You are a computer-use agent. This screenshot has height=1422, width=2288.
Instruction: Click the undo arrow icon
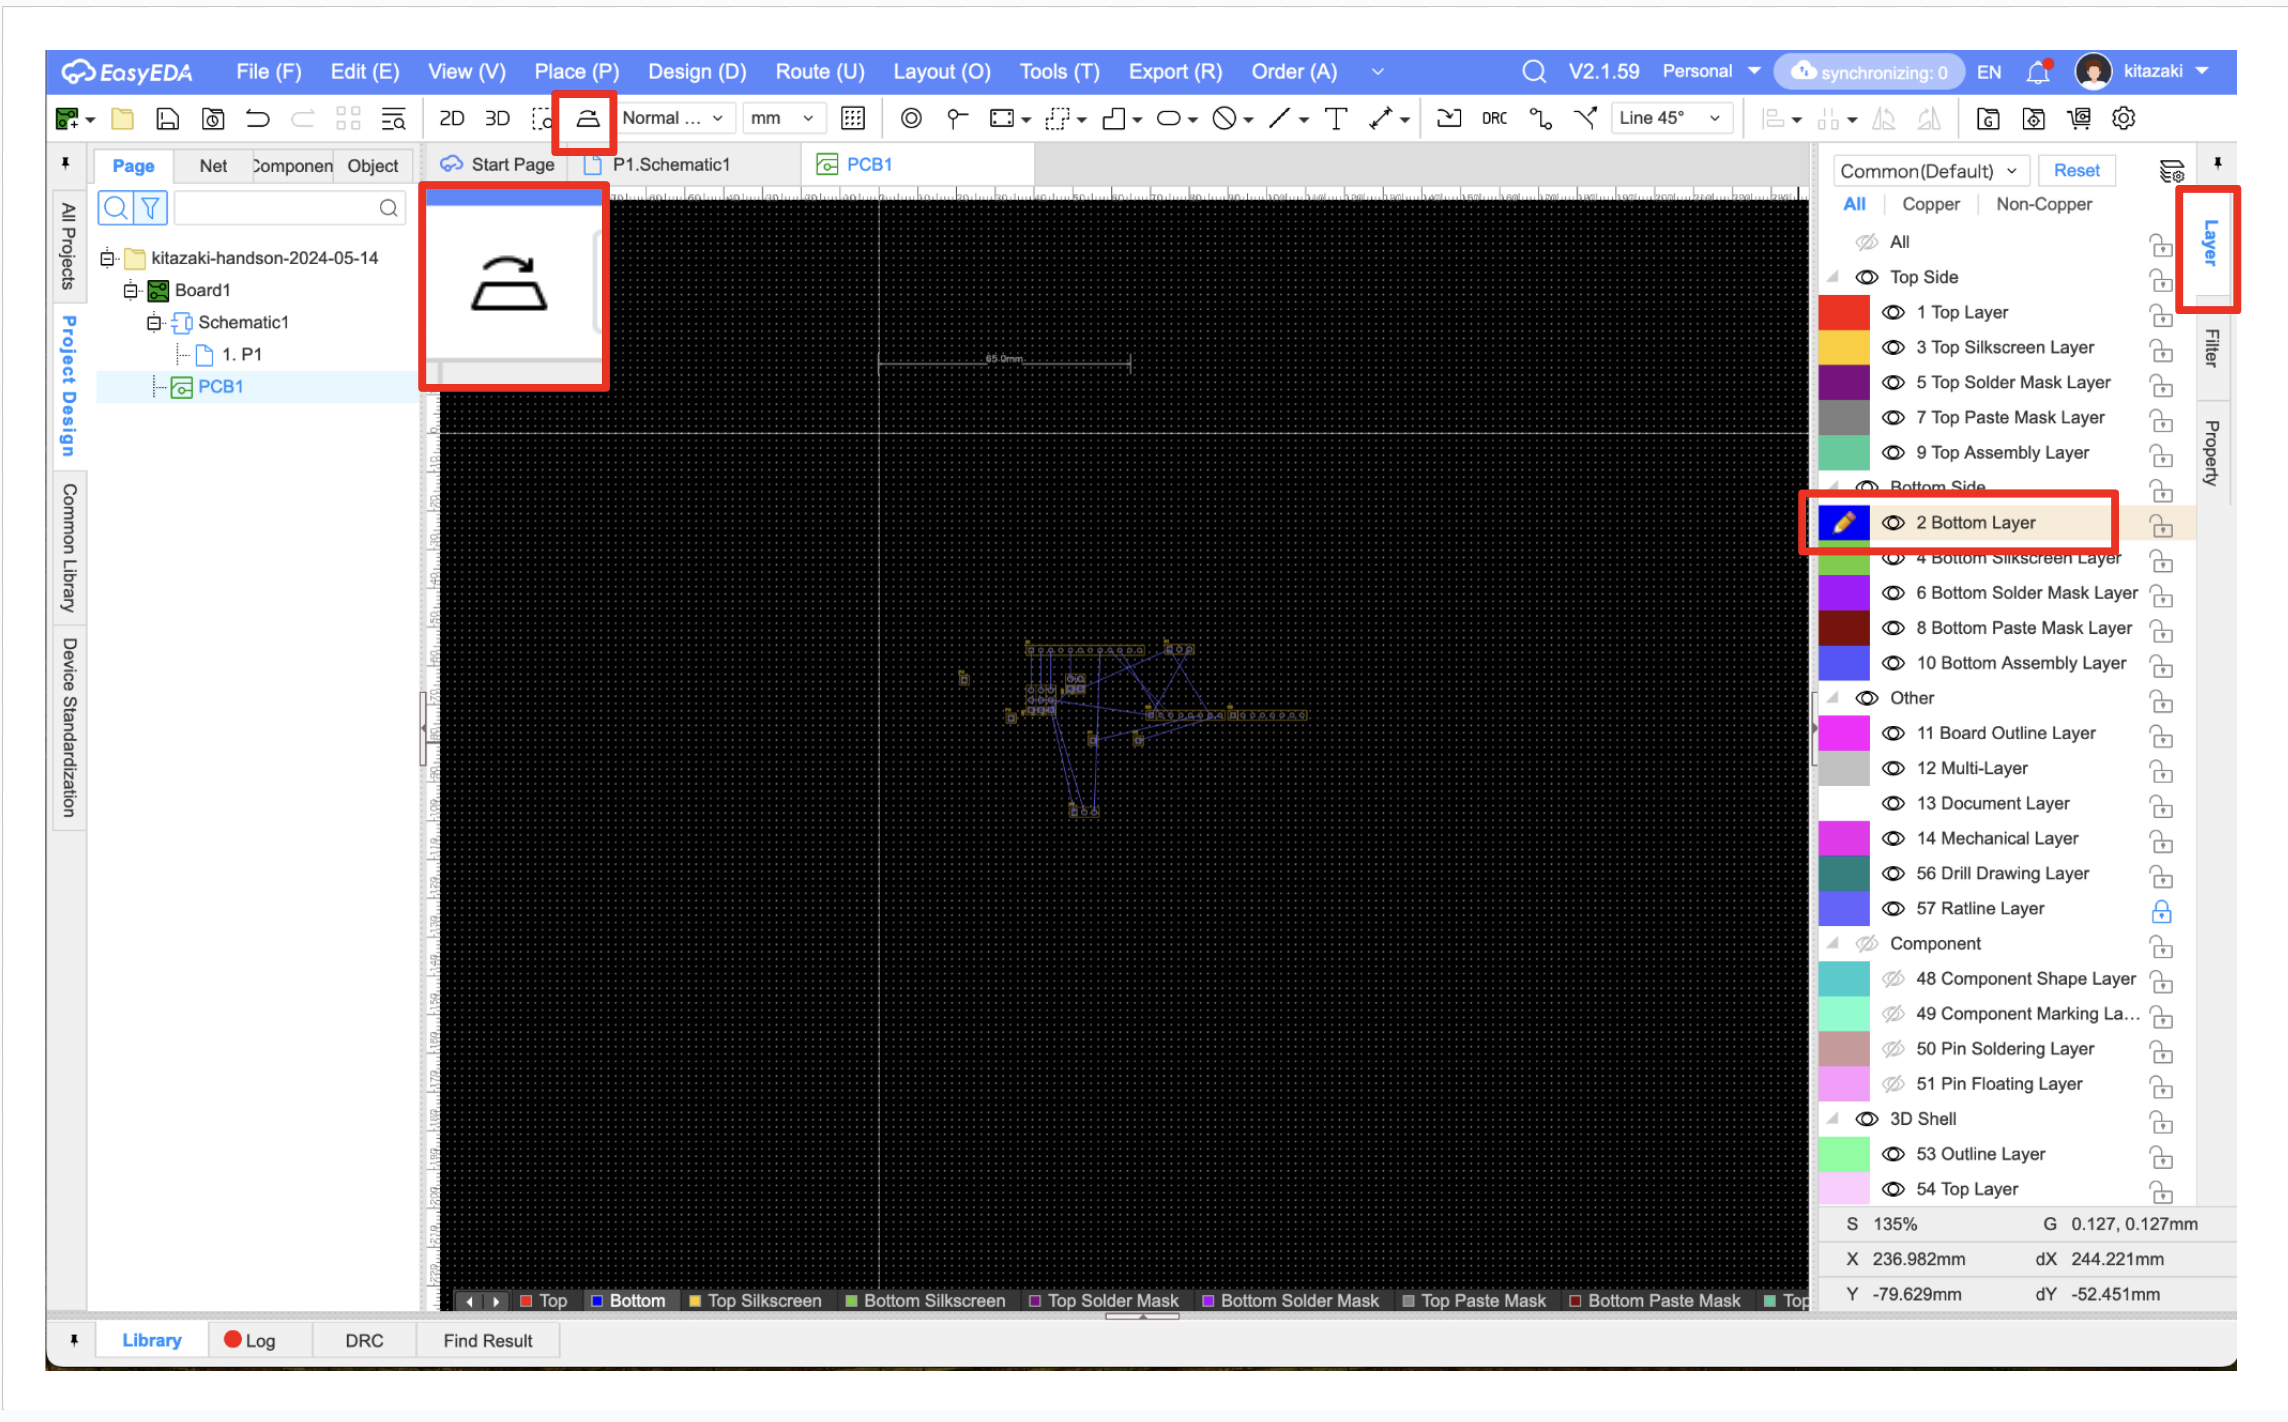coord(258,119)
